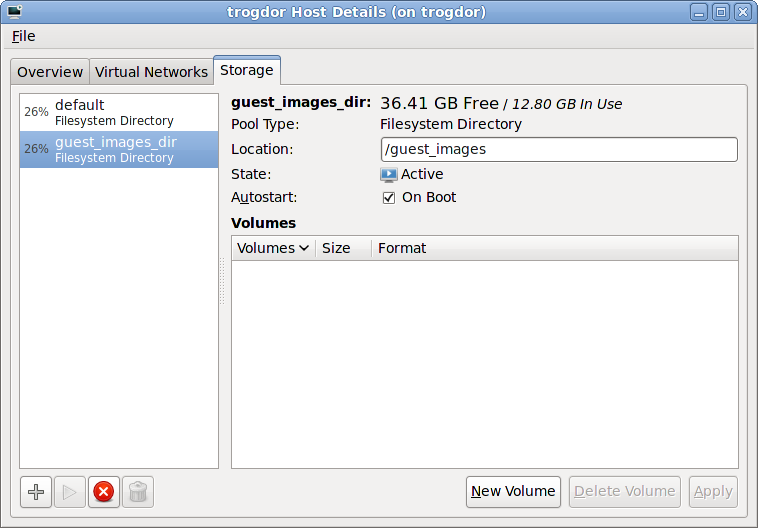This screenshot has width=758, height=528.
Task: Click the red stop pool icon
Action: pos(103,492)
